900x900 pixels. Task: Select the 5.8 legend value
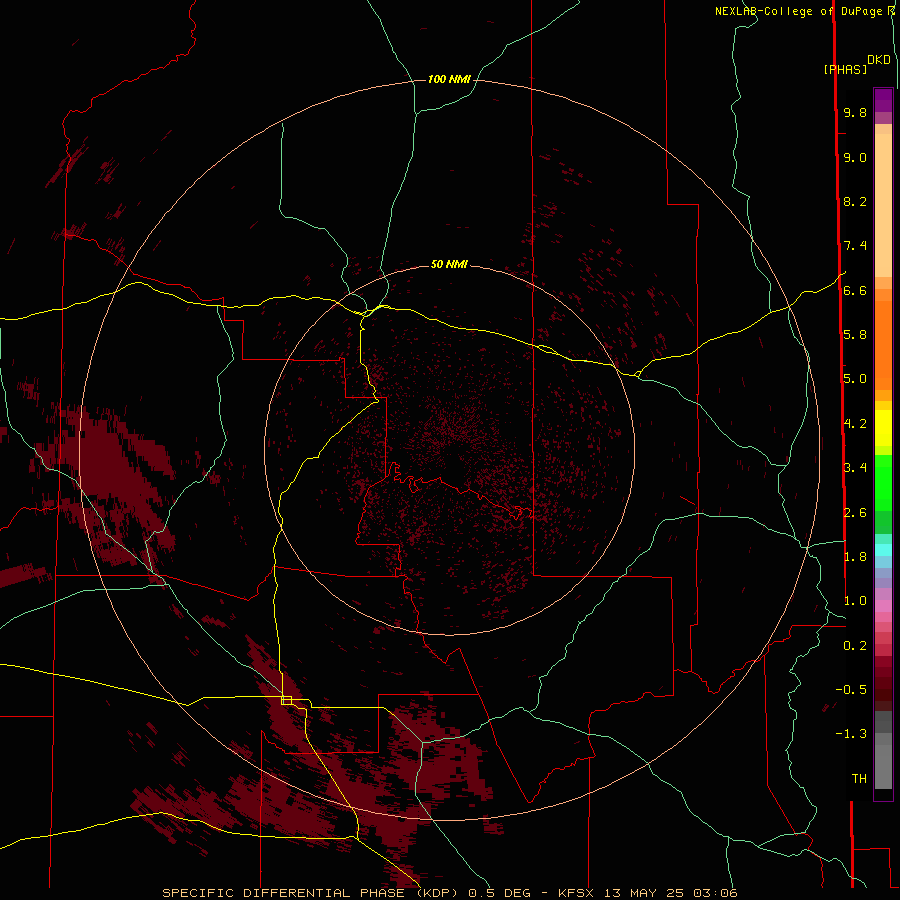tap(855, 335)
